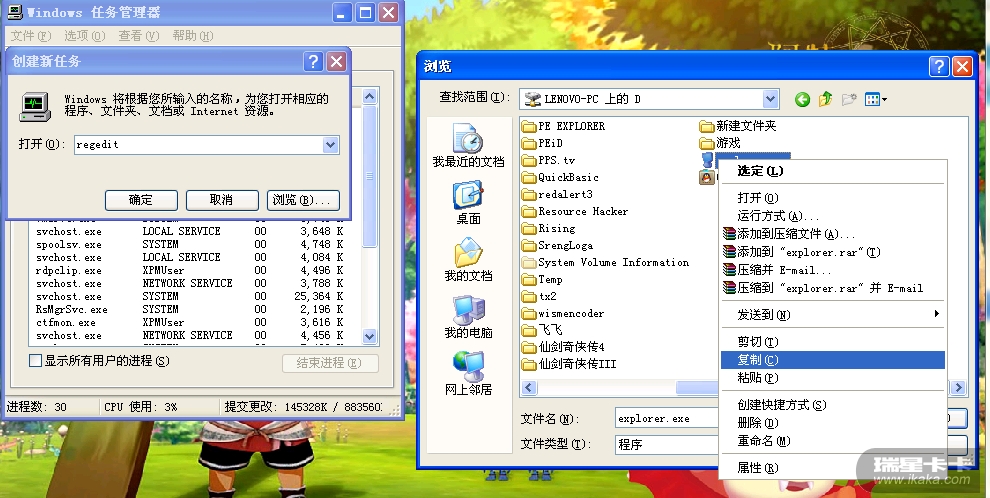The width and height of the screenshot is (990, 498).
Task: Select the PPS.tv folder
Action: point(549,160)
